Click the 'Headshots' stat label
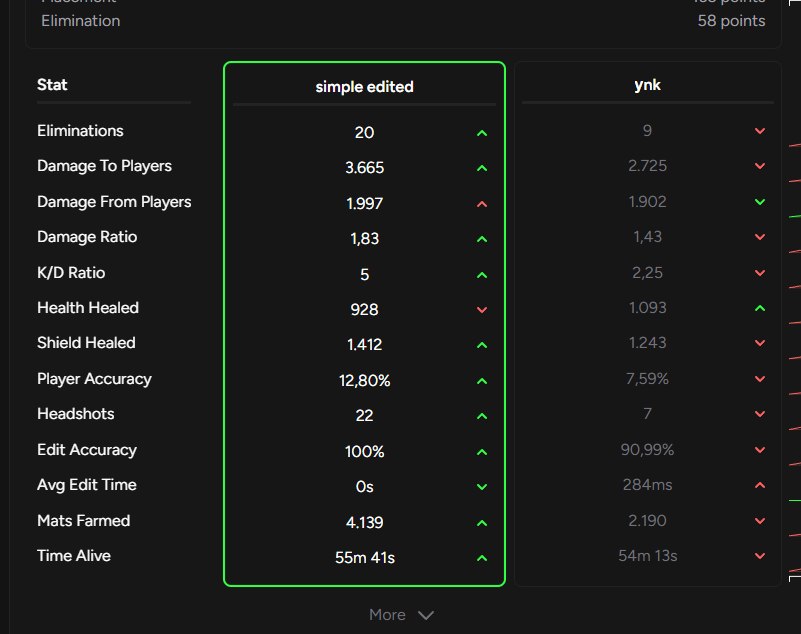Viewport: 801px width, 634px height. [x=76, y=414]
